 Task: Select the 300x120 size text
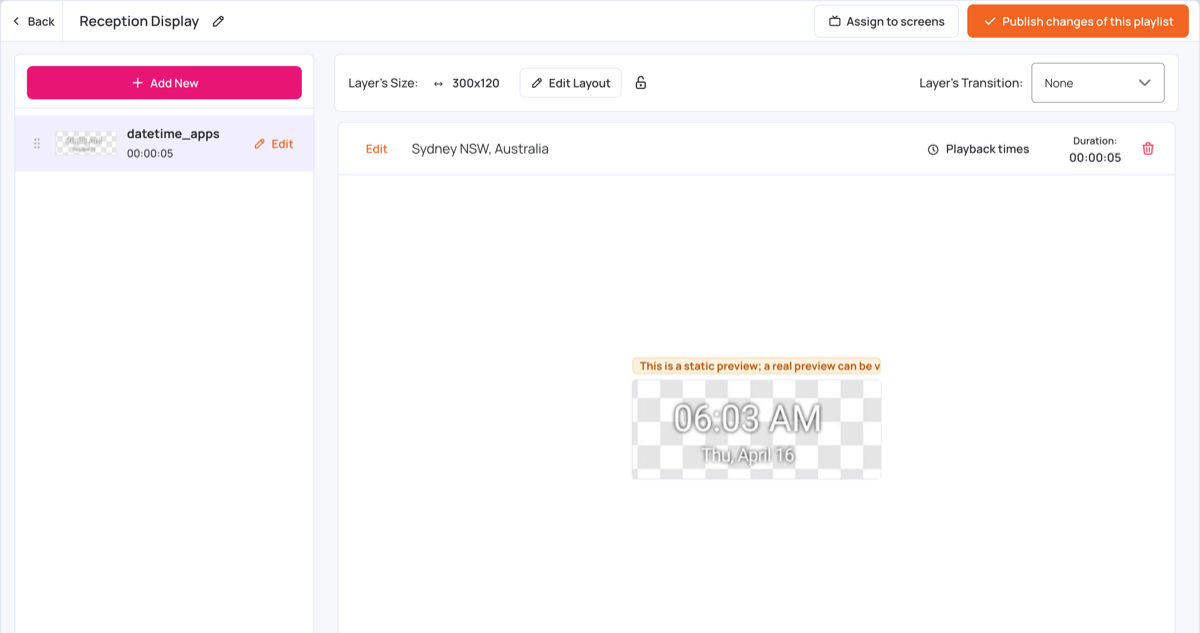coord(476,83)
